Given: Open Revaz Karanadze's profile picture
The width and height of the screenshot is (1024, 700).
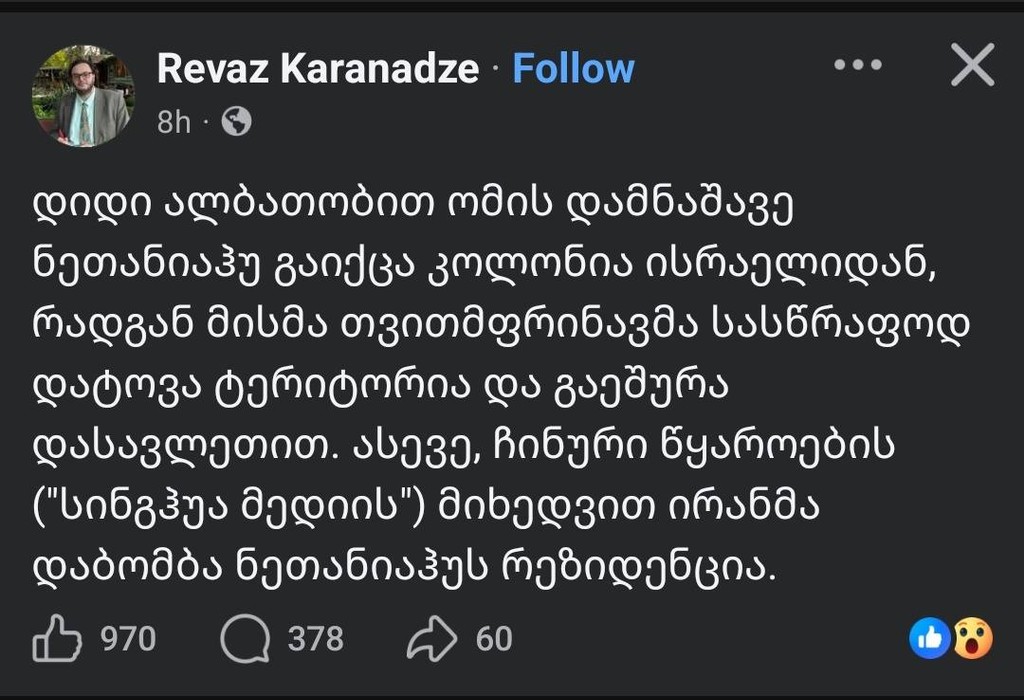Looking at the screenshot, I should tap(83, 96).
